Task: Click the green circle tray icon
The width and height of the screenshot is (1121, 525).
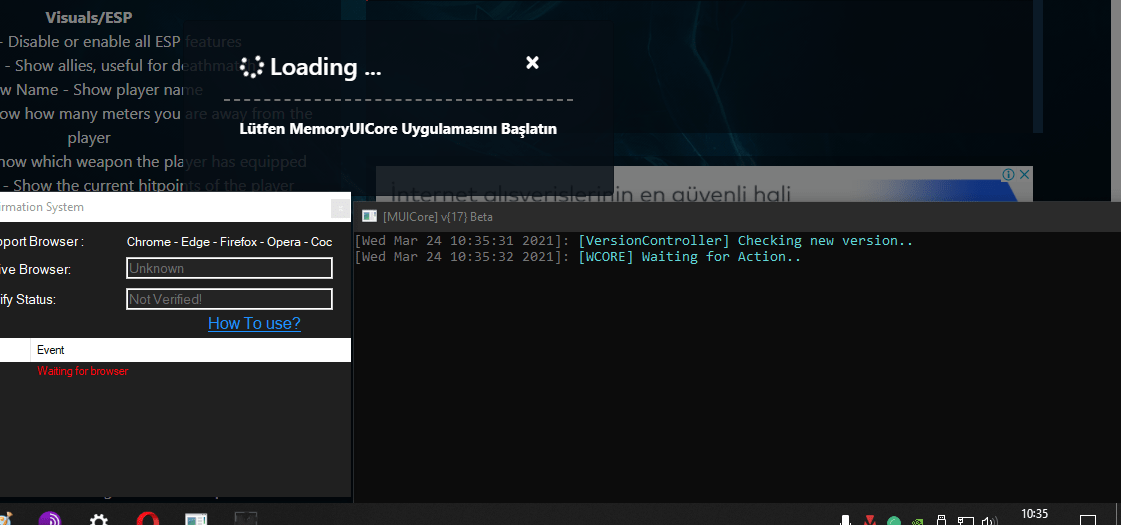Action: tap(894, 521)
